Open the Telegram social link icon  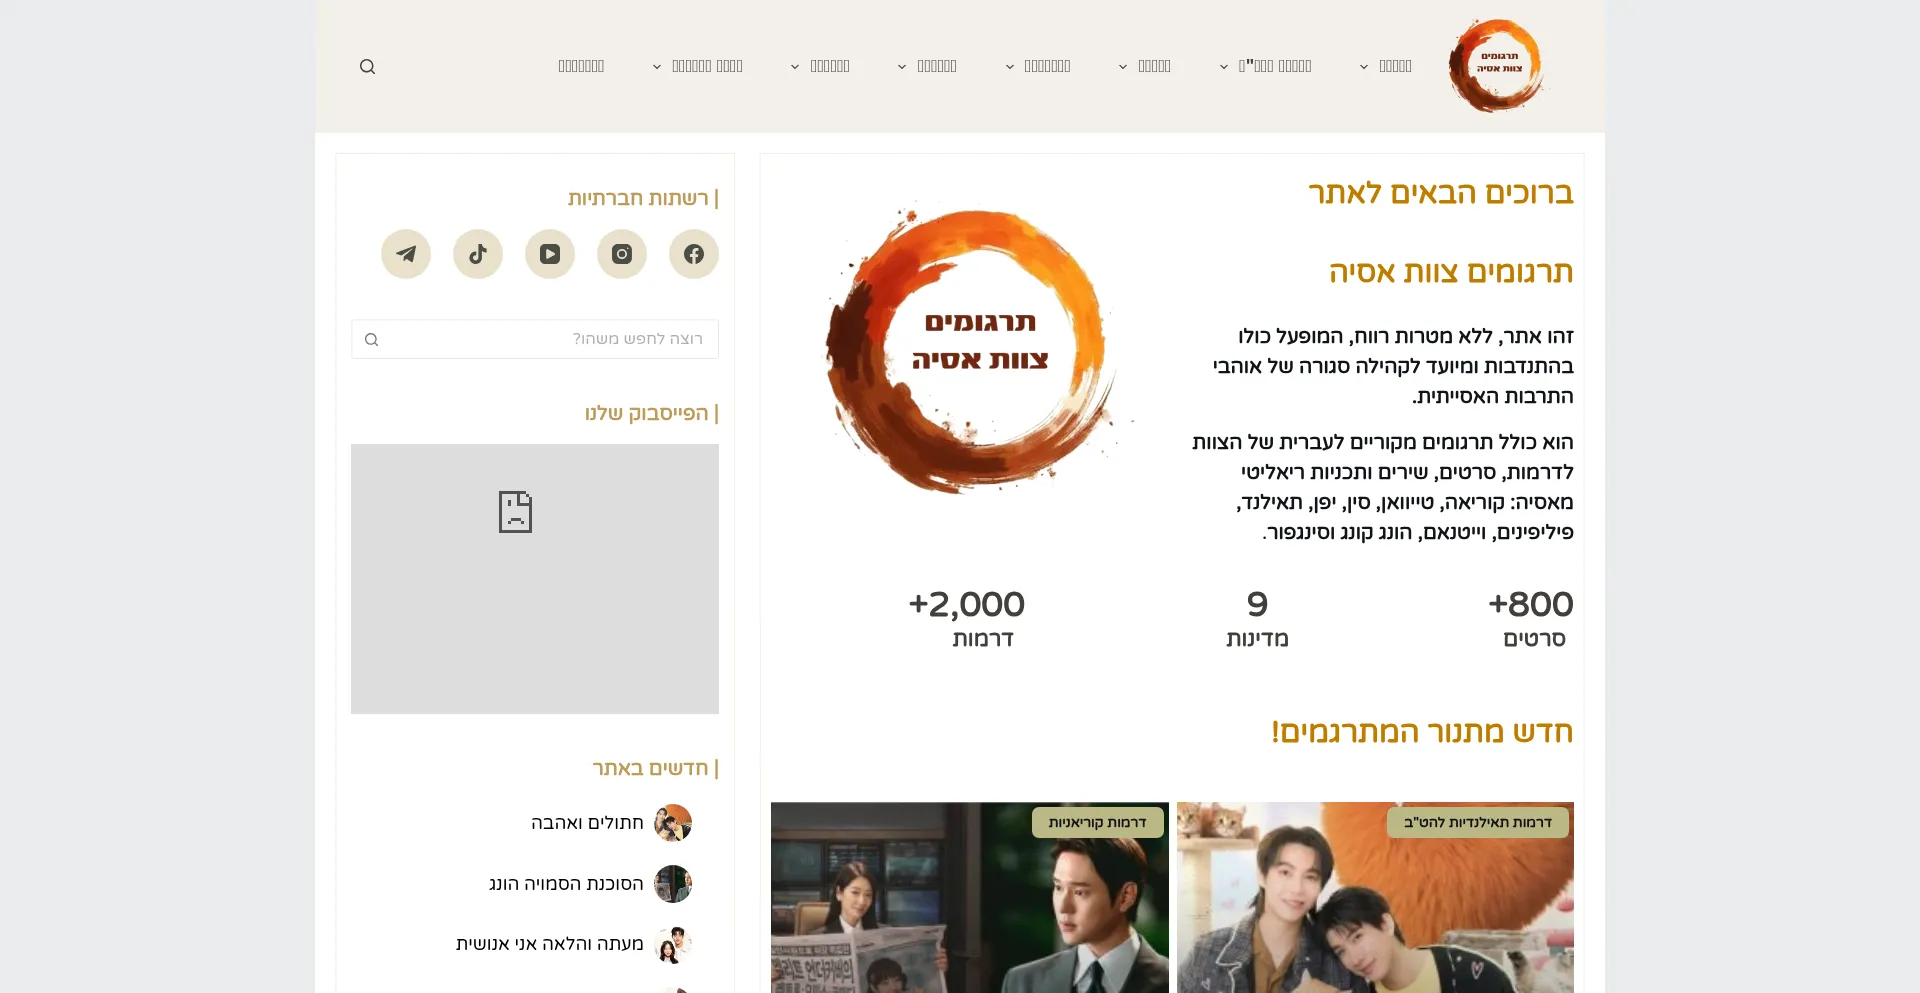pyautogui.click(x=406, y=254)
